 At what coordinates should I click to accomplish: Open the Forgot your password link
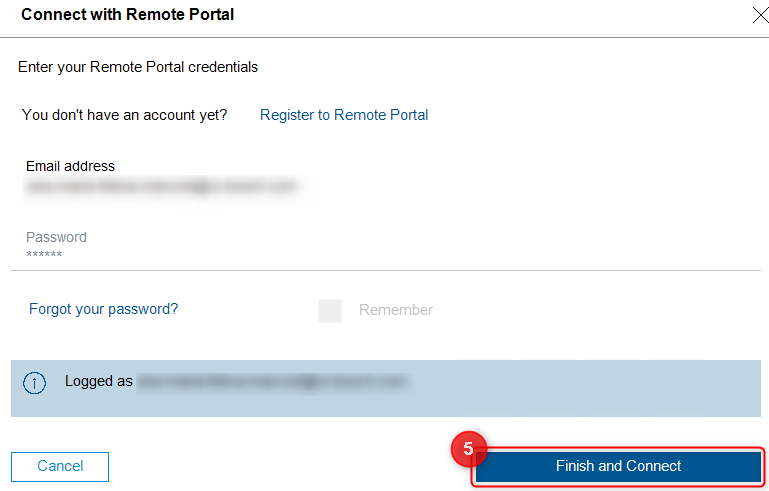point(103,309)
